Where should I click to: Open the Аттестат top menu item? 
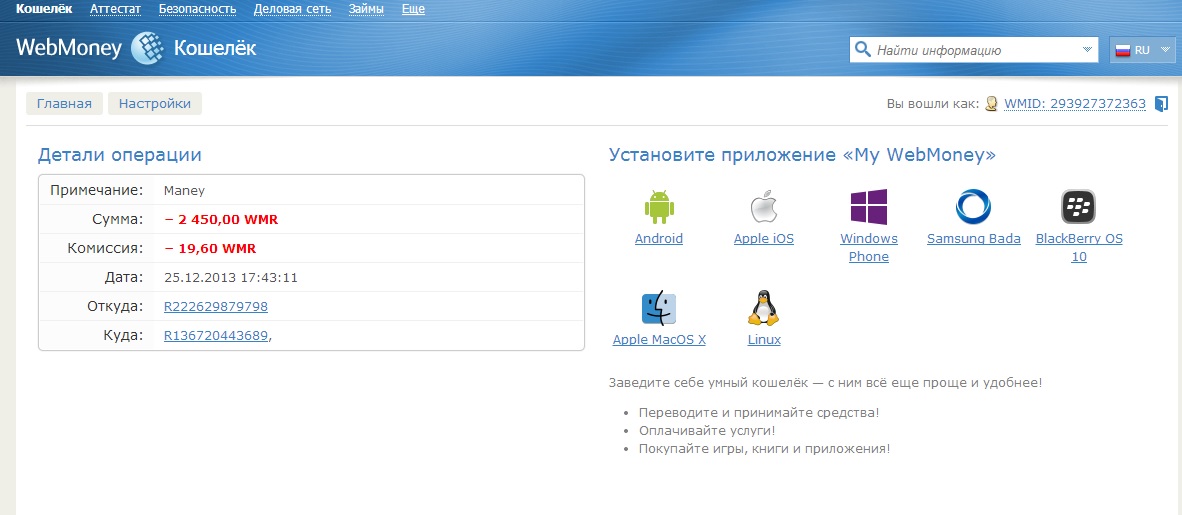[x=115, y=9]
